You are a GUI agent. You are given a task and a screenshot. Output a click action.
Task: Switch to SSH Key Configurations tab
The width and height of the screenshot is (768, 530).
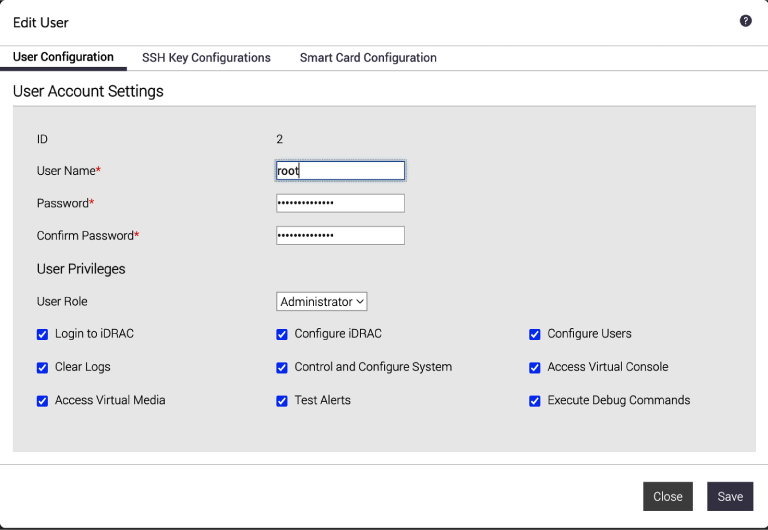[x=206, y=58]
